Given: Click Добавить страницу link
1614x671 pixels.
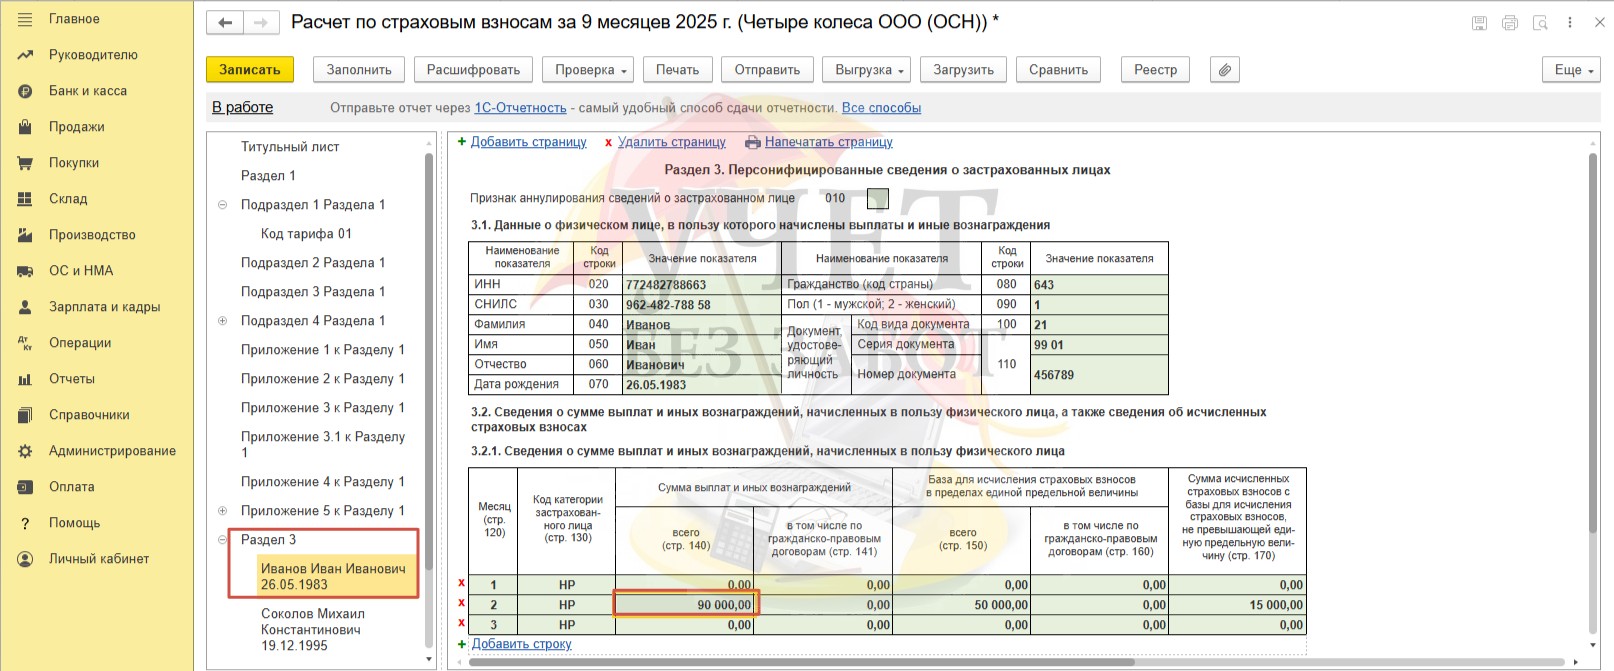Looking at the screenshot, I should tap(528, 142).
